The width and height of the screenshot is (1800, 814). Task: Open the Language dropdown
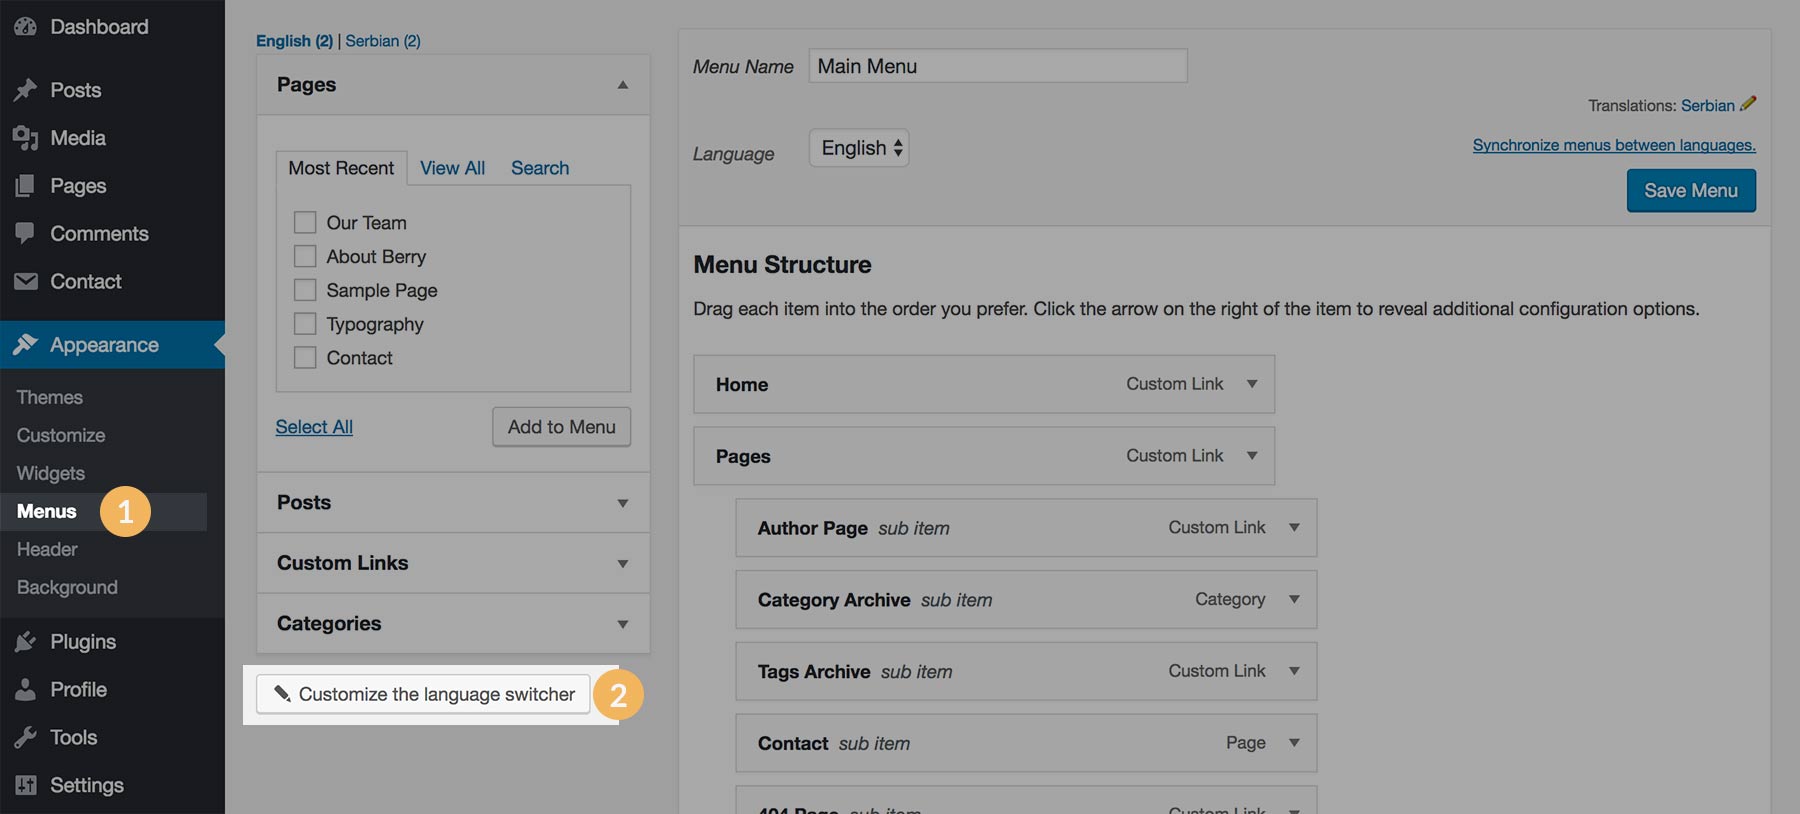coord(859,148)
